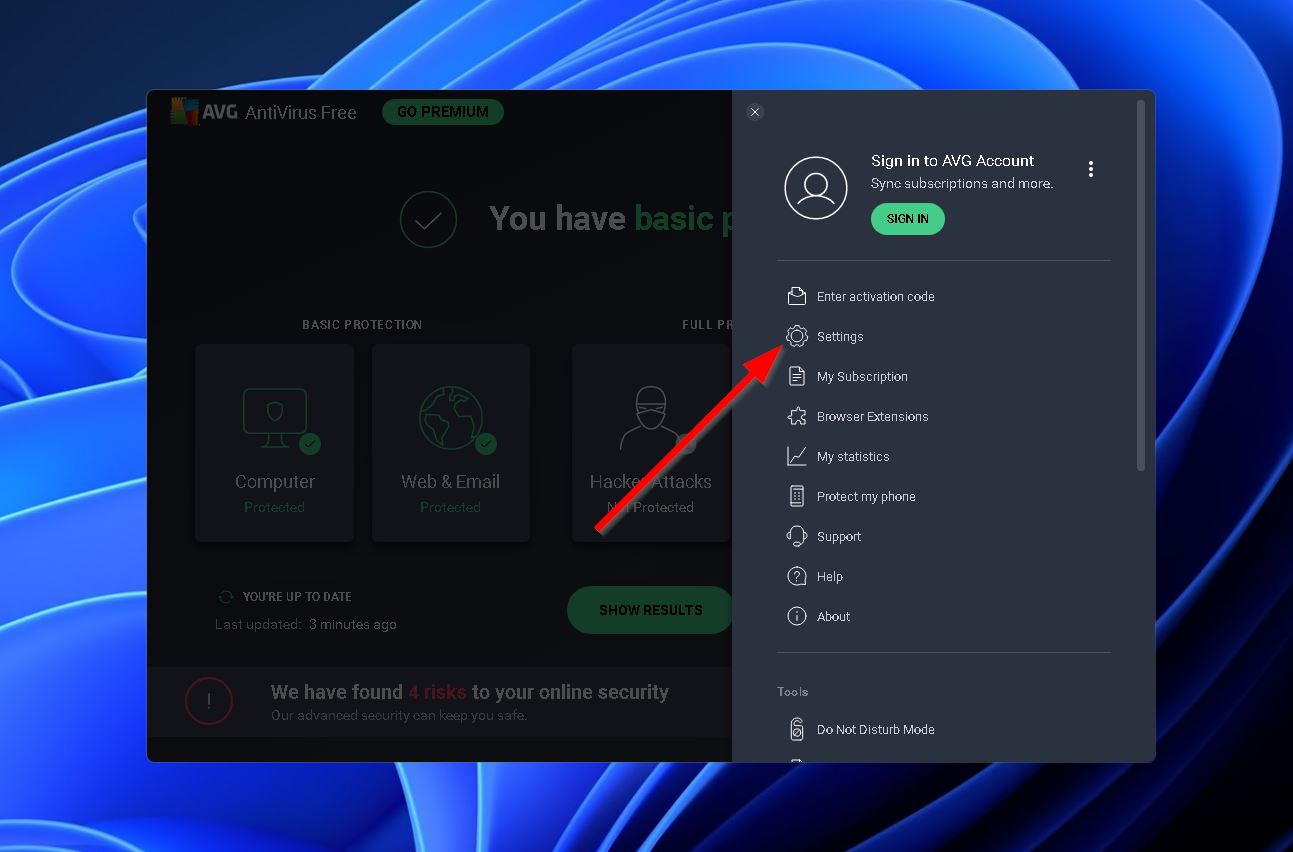Click the user profile avatar icon
The height and width of the screenshot is (852, 1293).
pyautogui.click(x=816, y=188)
